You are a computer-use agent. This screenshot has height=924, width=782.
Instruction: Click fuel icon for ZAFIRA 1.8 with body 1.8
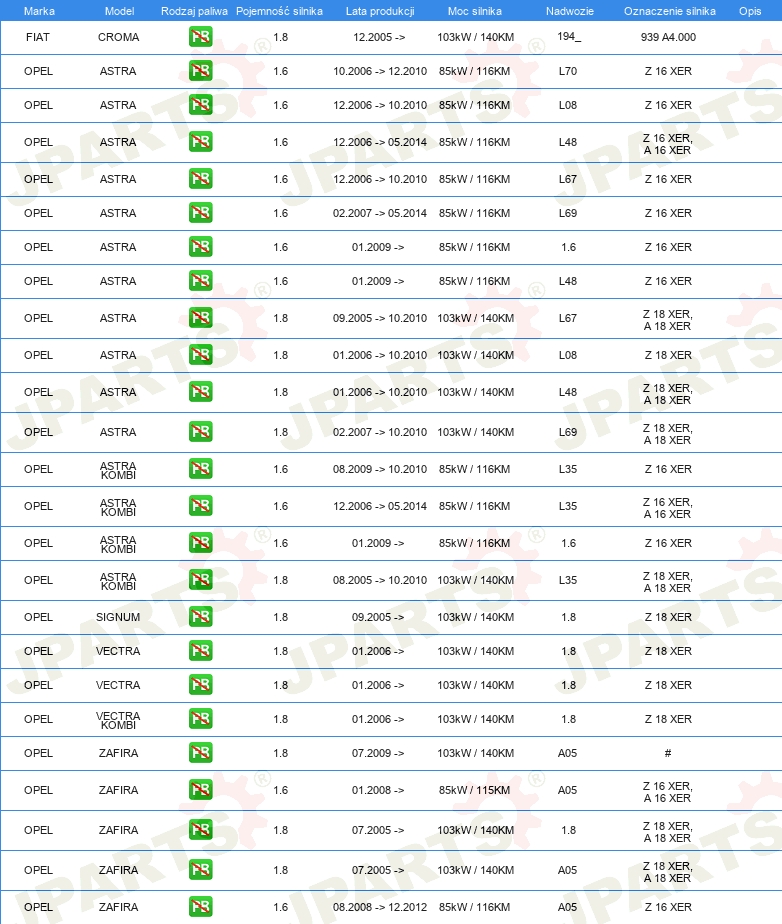tap(200, 830)
